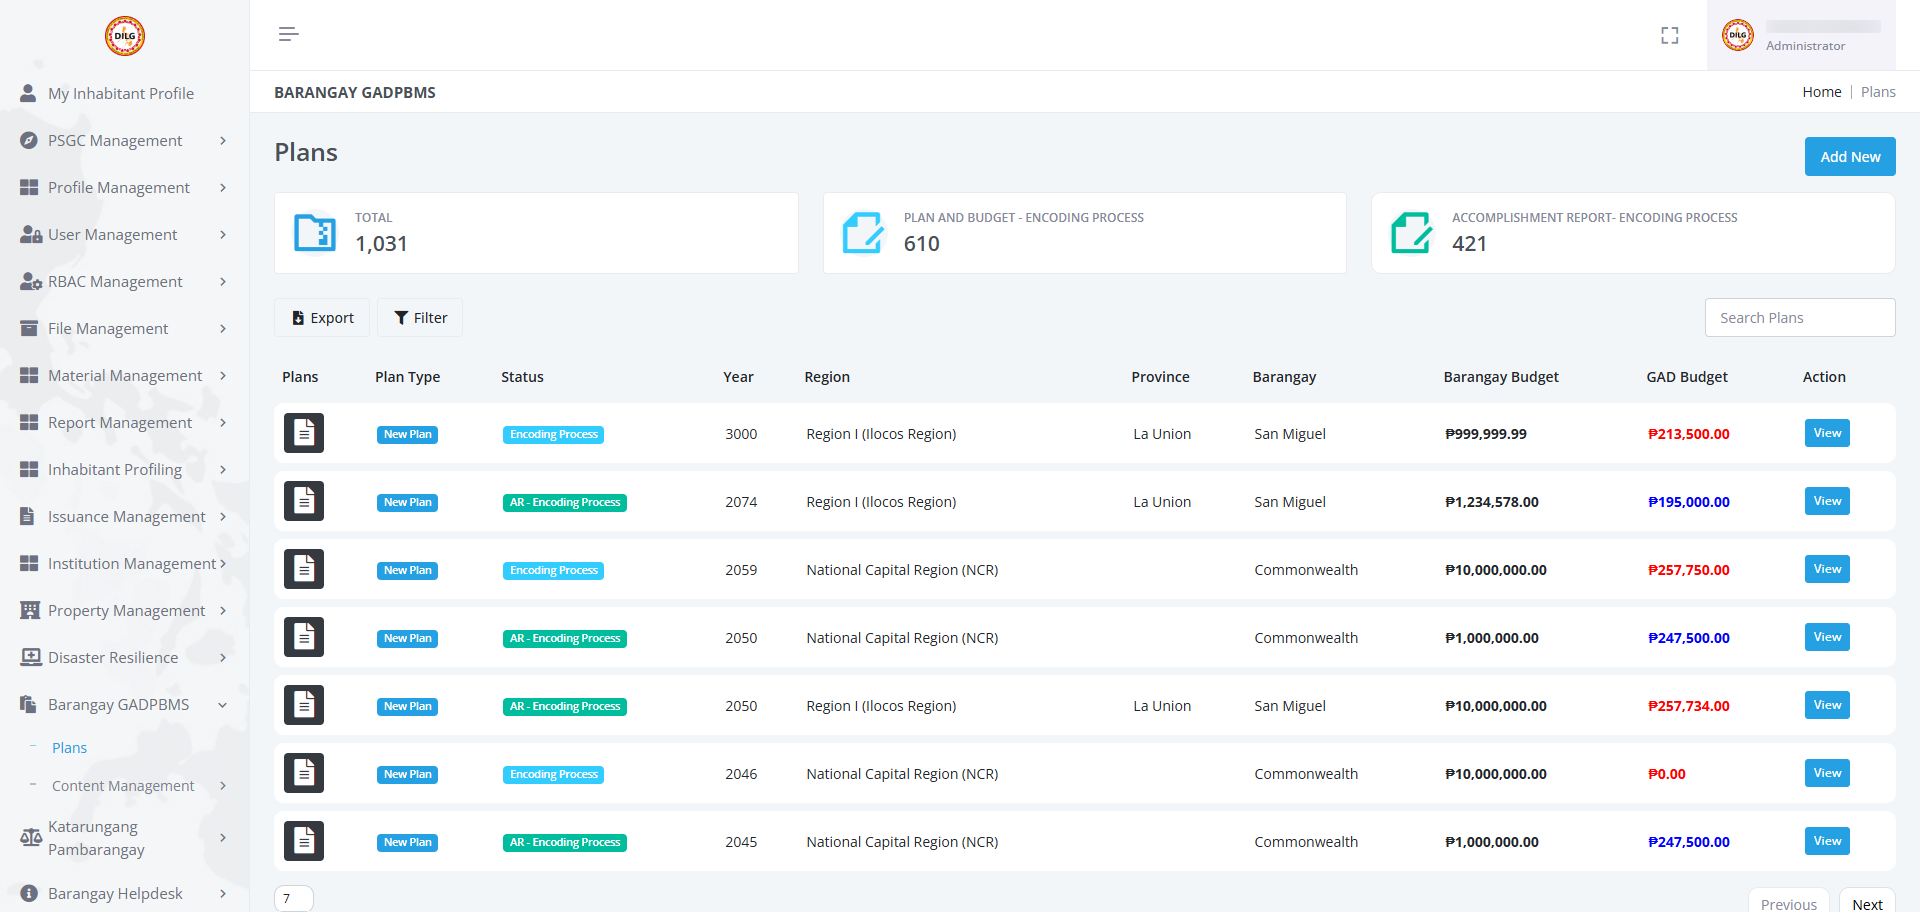Expand Institution Management chevron
Viewport: 1920px width, 912px height.
(223, 564)
